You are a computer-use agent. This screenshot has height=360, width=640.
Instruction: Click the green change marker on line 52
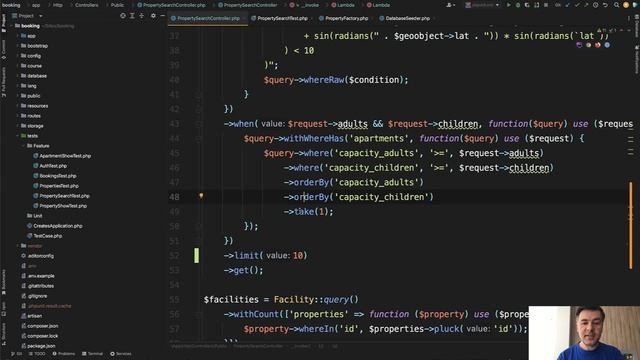coord(196,256)
